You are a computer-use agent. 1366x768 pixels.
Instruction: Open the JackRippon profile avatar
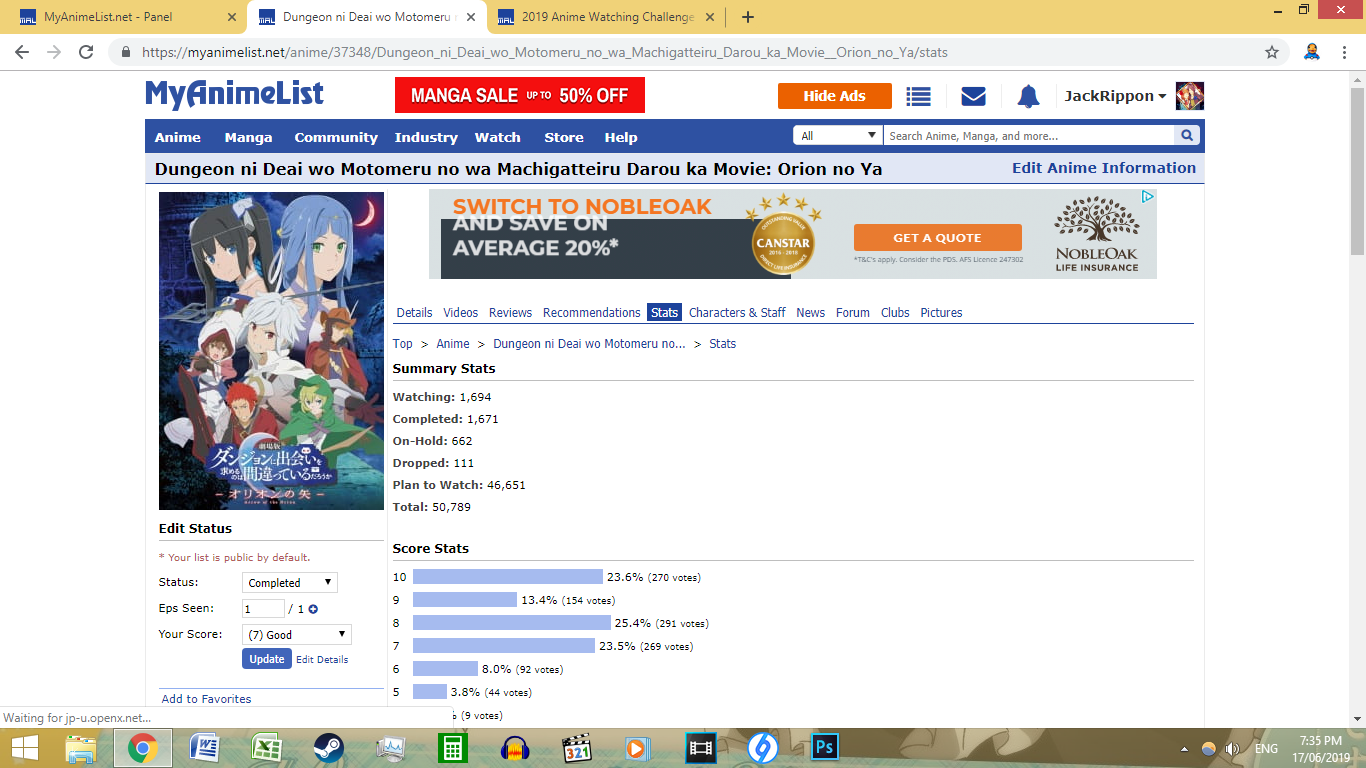pos(1189,96)
